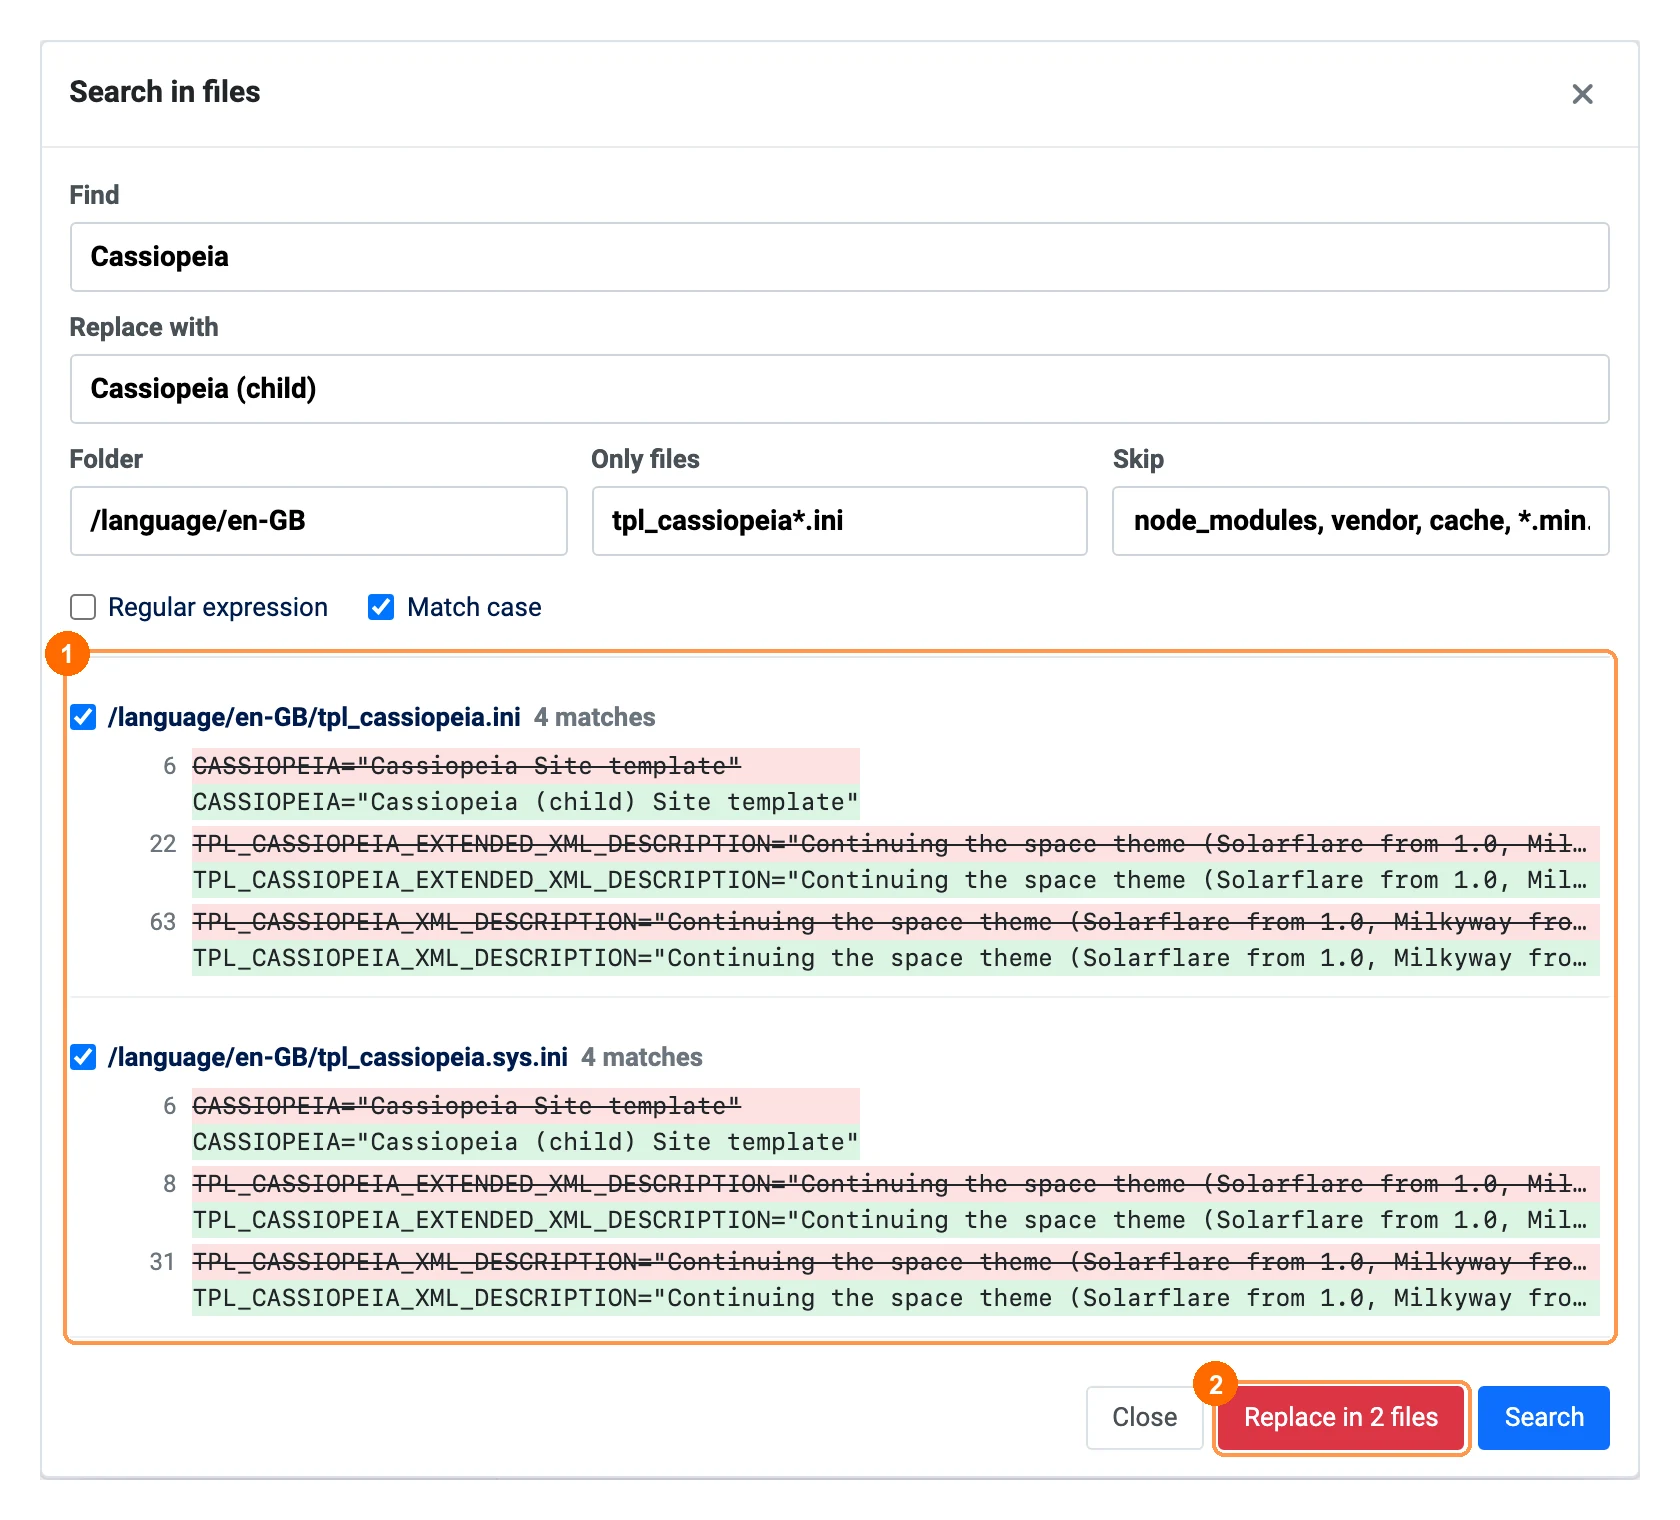The height and width of the screenshot is (1520, 1680).
Task: Close the Search in files dialog
Action: click(1582, 94)
